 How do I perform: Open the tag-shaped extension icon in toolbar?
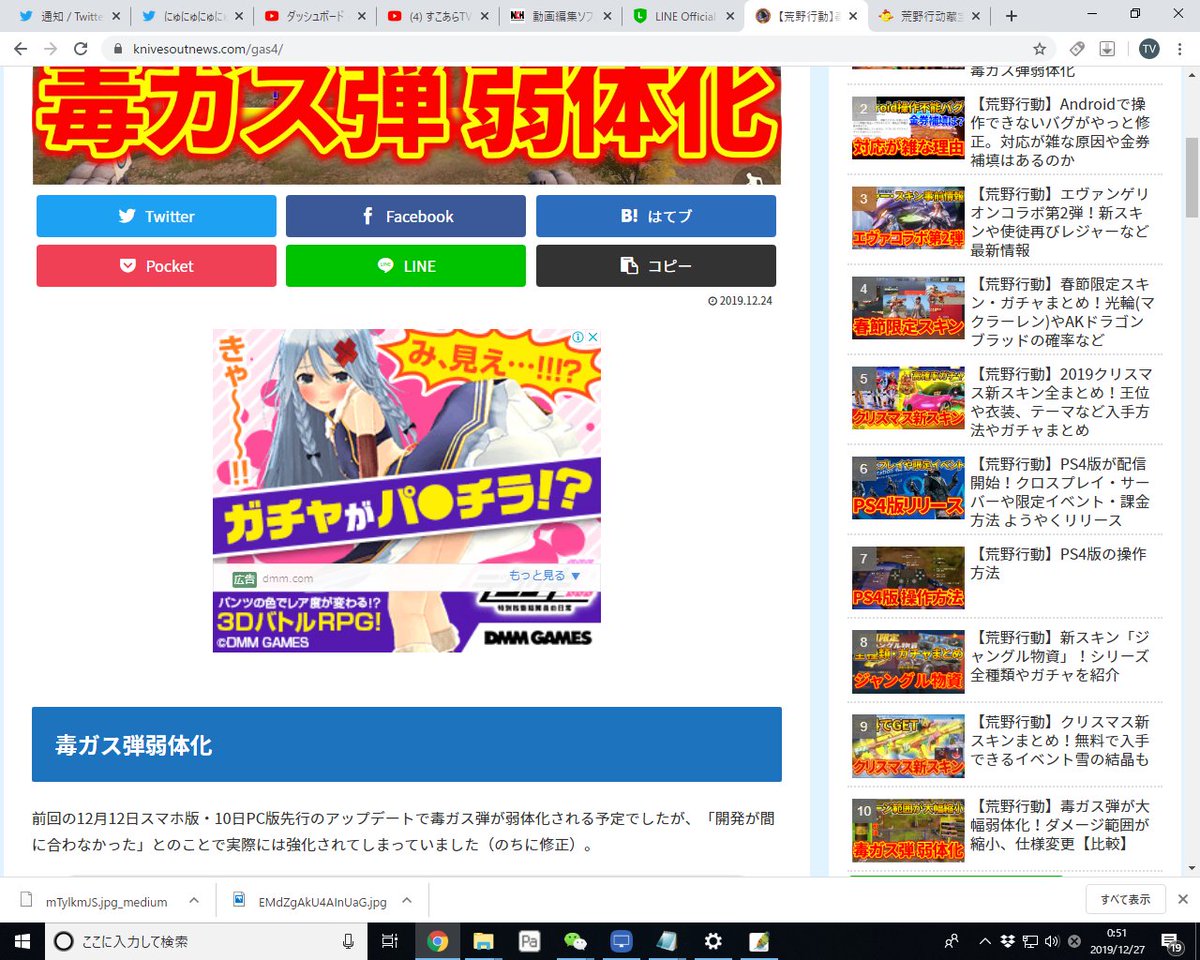tap(1077, 48)
